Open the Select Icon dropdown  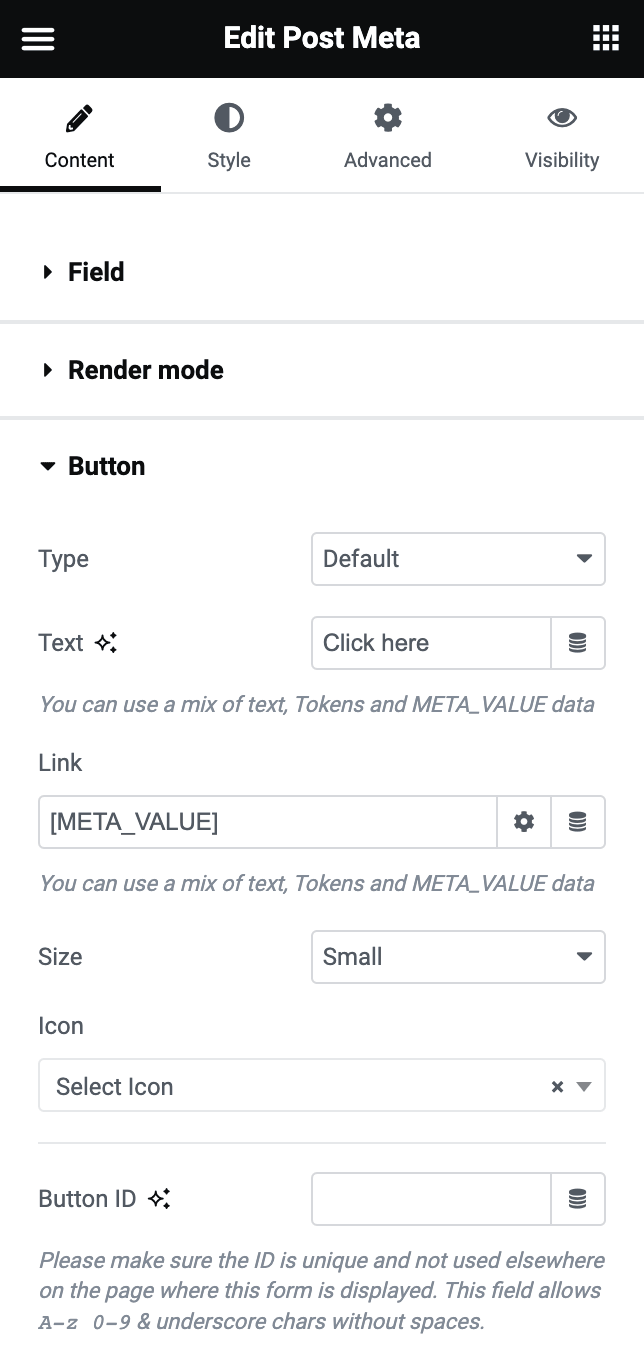(300, 1086)
